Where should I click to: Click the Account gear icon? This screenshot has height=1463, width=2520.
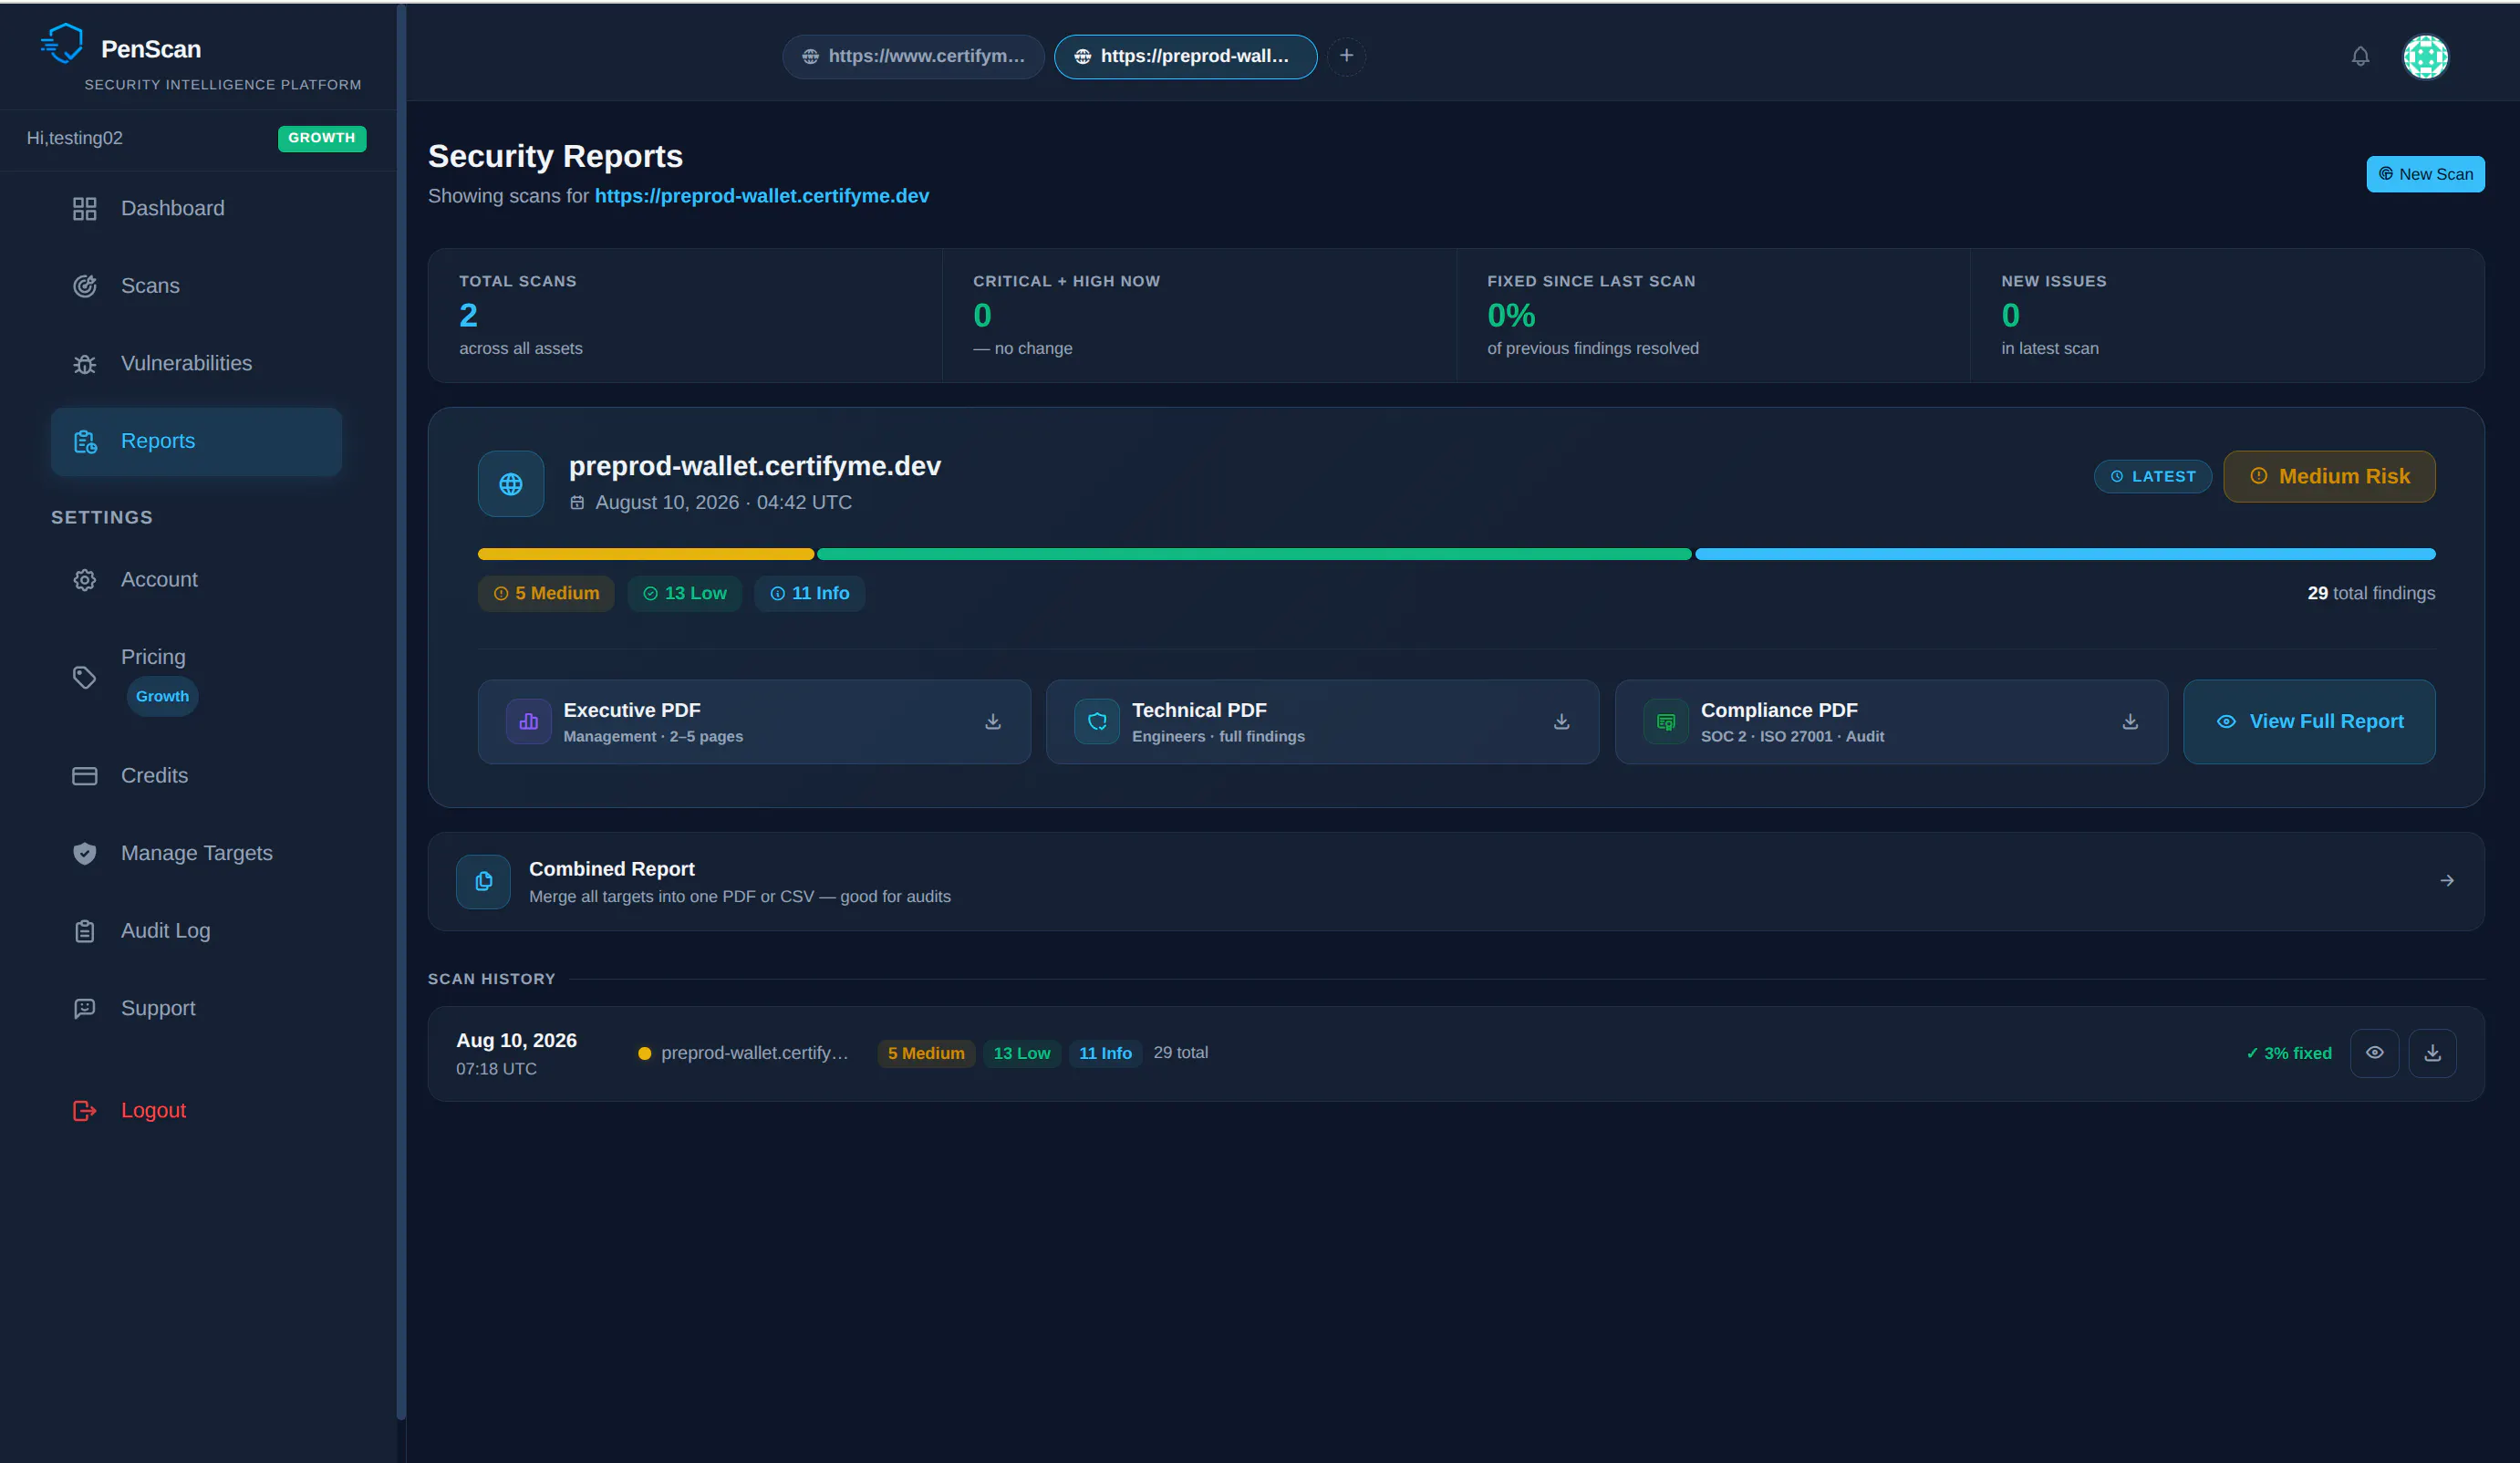(x=85, y=580)
